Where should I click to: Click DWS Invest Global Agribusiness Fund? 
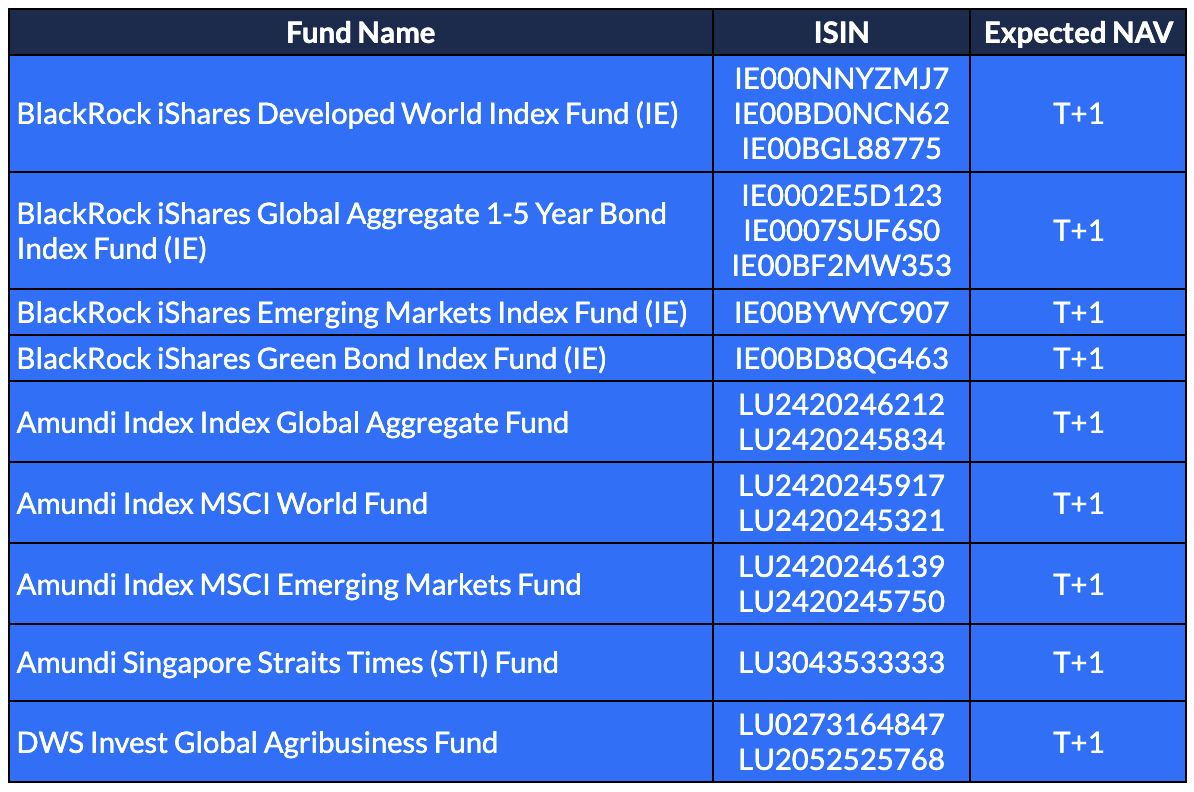(x=257, y=743)
